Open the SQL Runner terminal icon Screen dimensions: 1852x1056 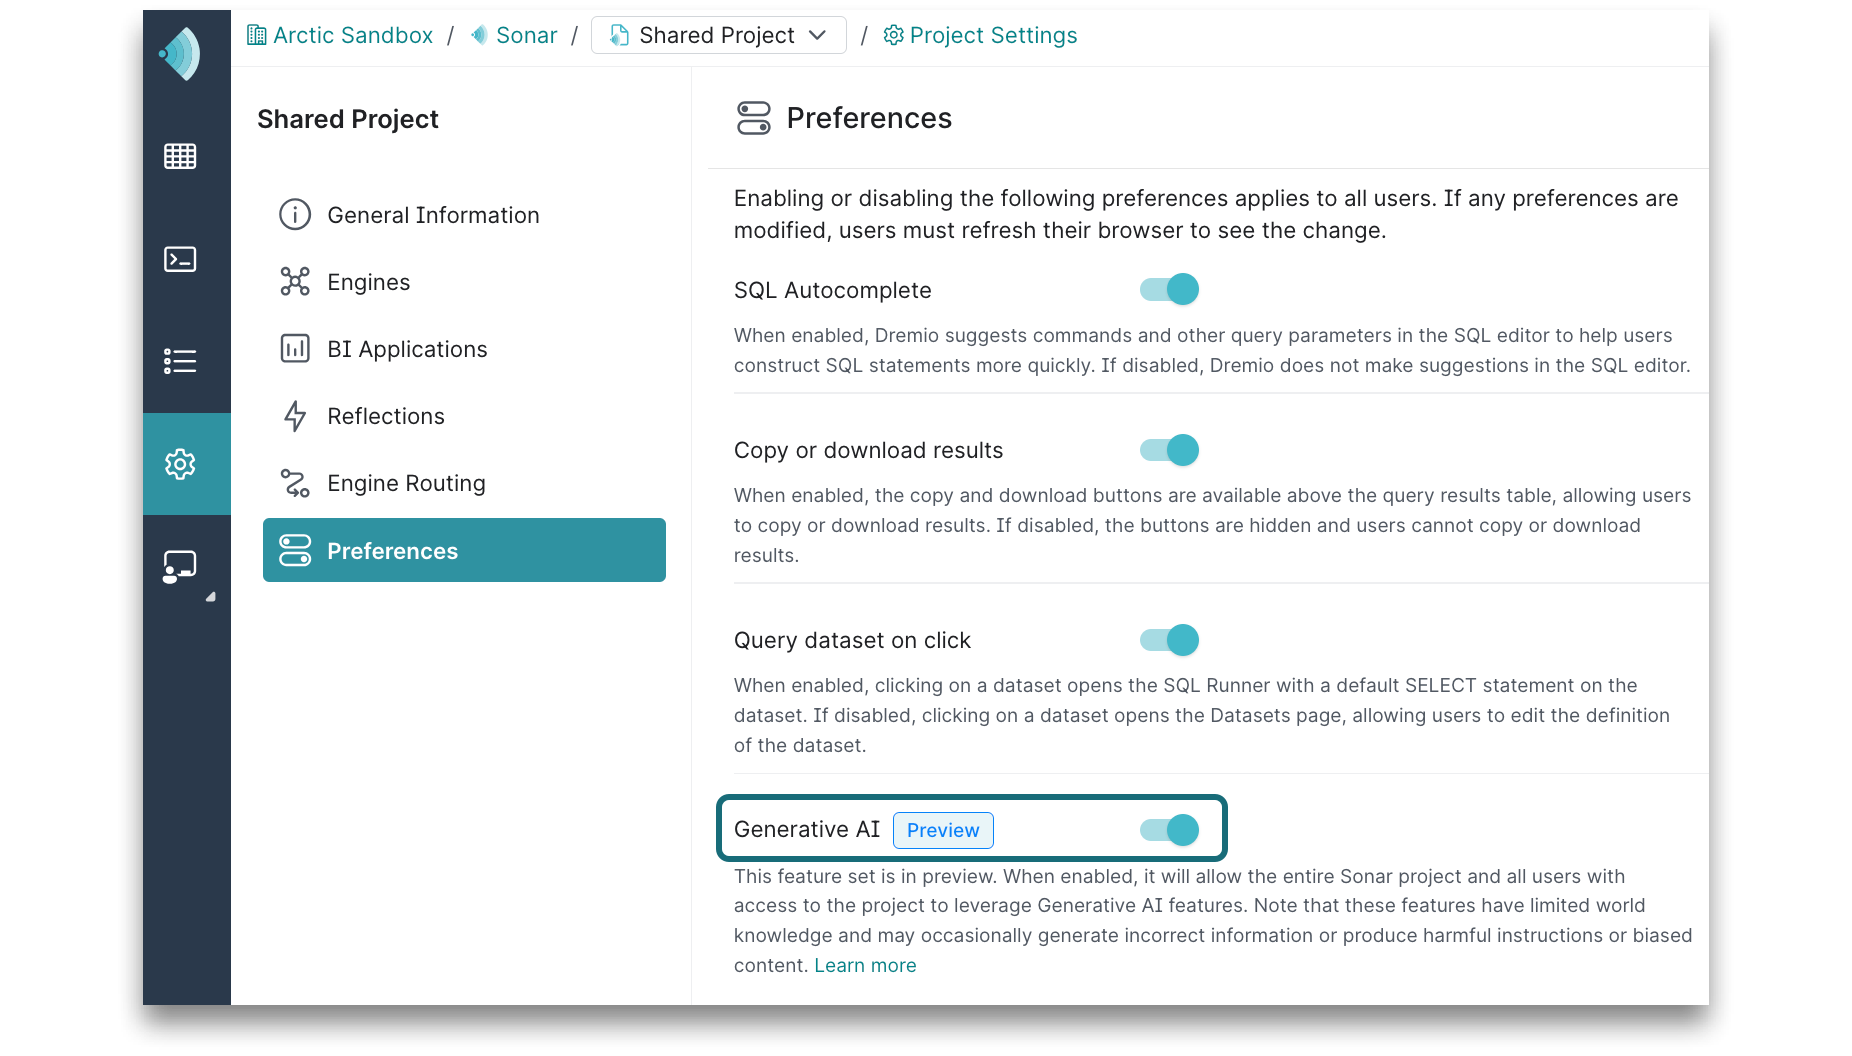coord(180,259)
